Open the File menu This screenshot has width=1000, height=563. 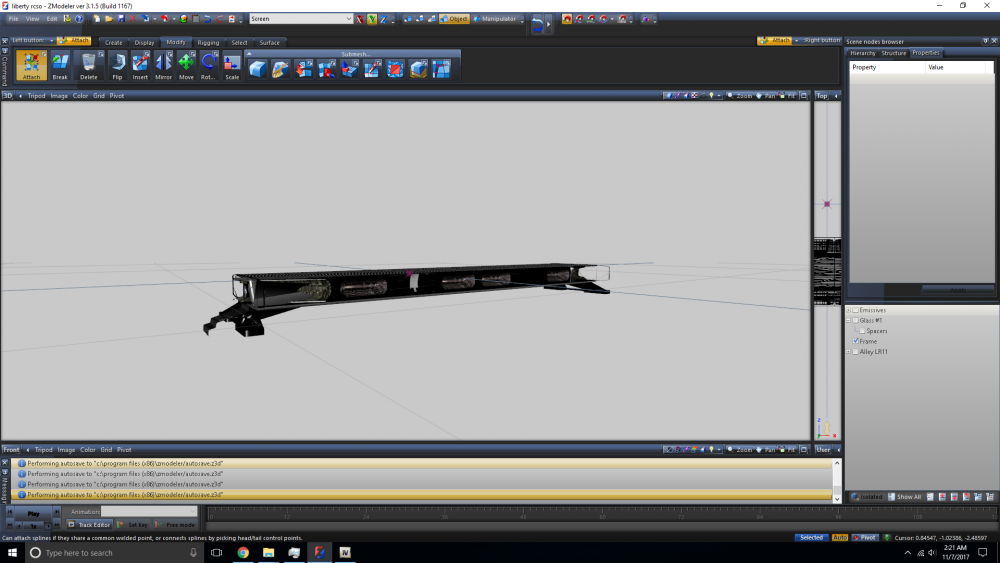click(13, 19)
